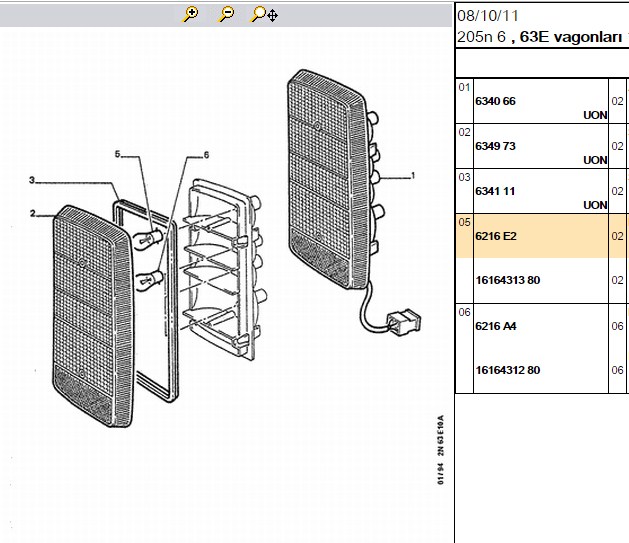Click callout number 1 on diagram

413,176
